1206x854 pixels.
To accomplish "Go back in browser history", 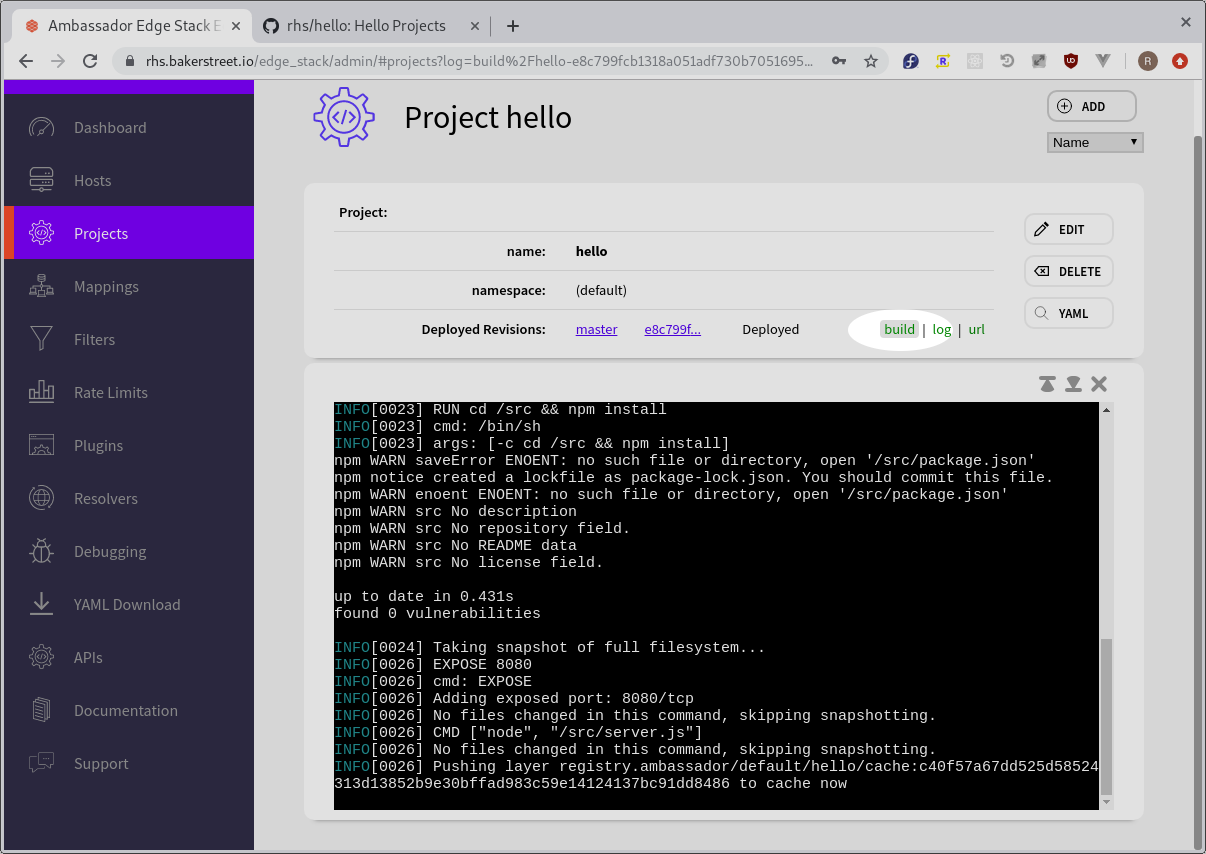I will pos(26,61).
